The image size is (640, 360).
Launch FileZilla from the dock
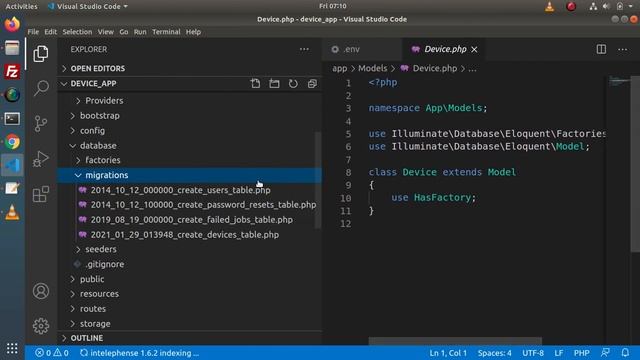pos(12,71)
